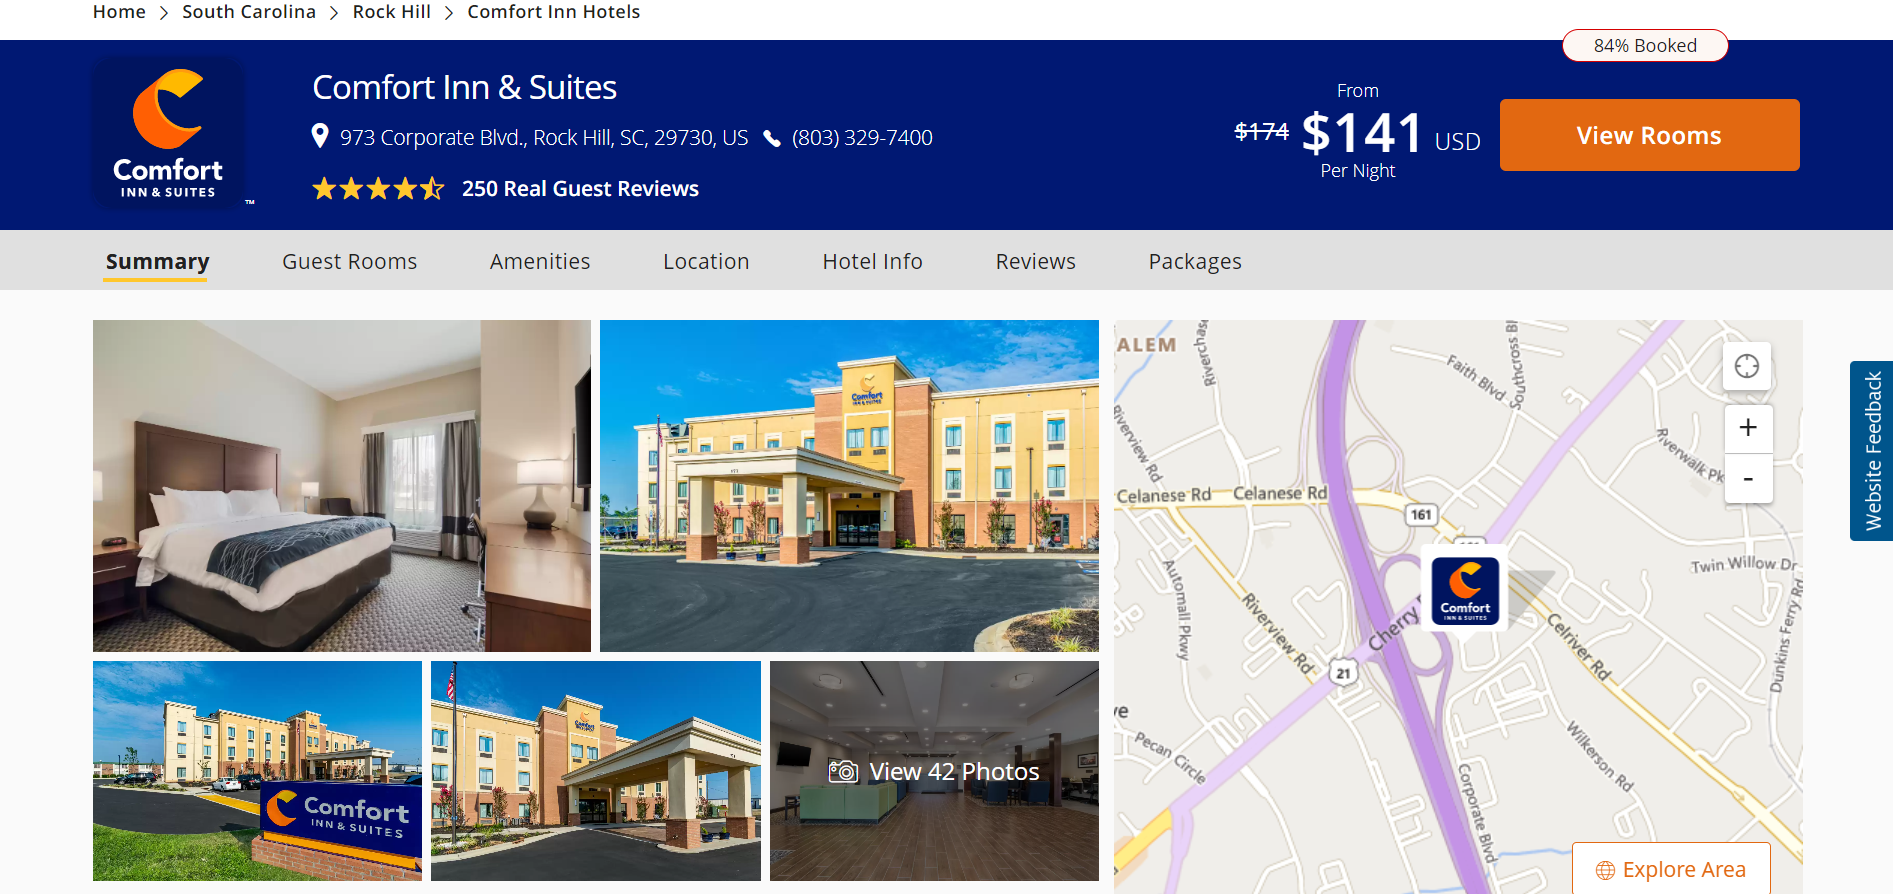Select the Reviews tab
This screenshot has width=1893, height=894.
pyautogui.click(x=1036, y=261)
